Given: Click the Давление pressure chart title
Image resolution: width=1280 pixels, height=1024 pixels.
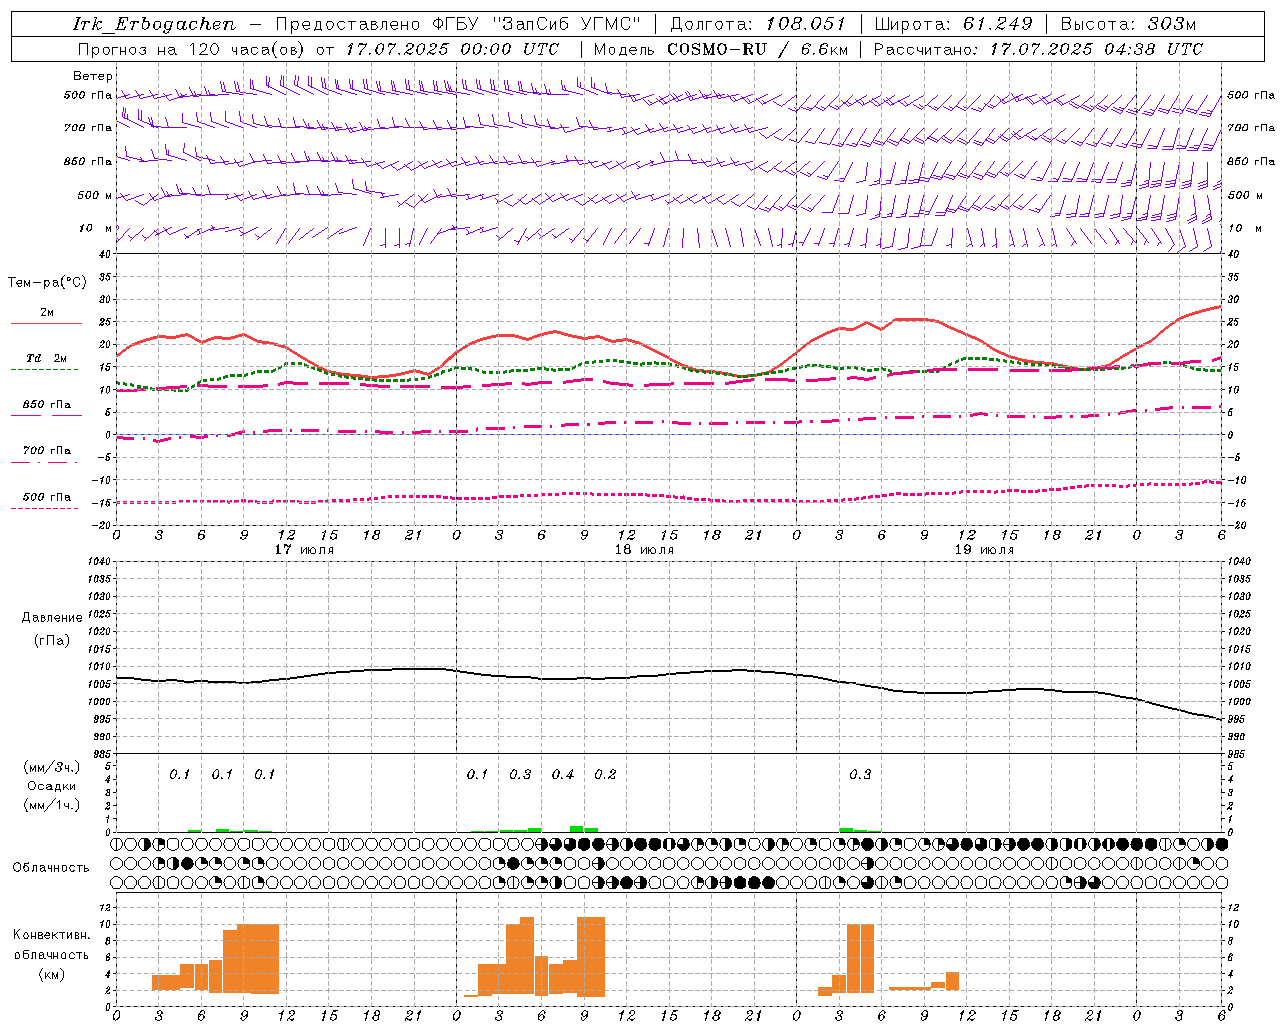Looking at the screenshot, I should click(52, 618).
